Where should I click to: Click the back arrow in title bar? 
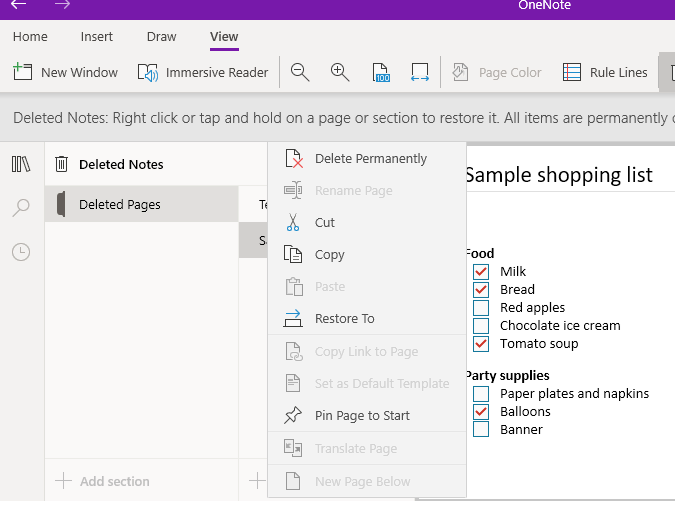click(19, 5)
